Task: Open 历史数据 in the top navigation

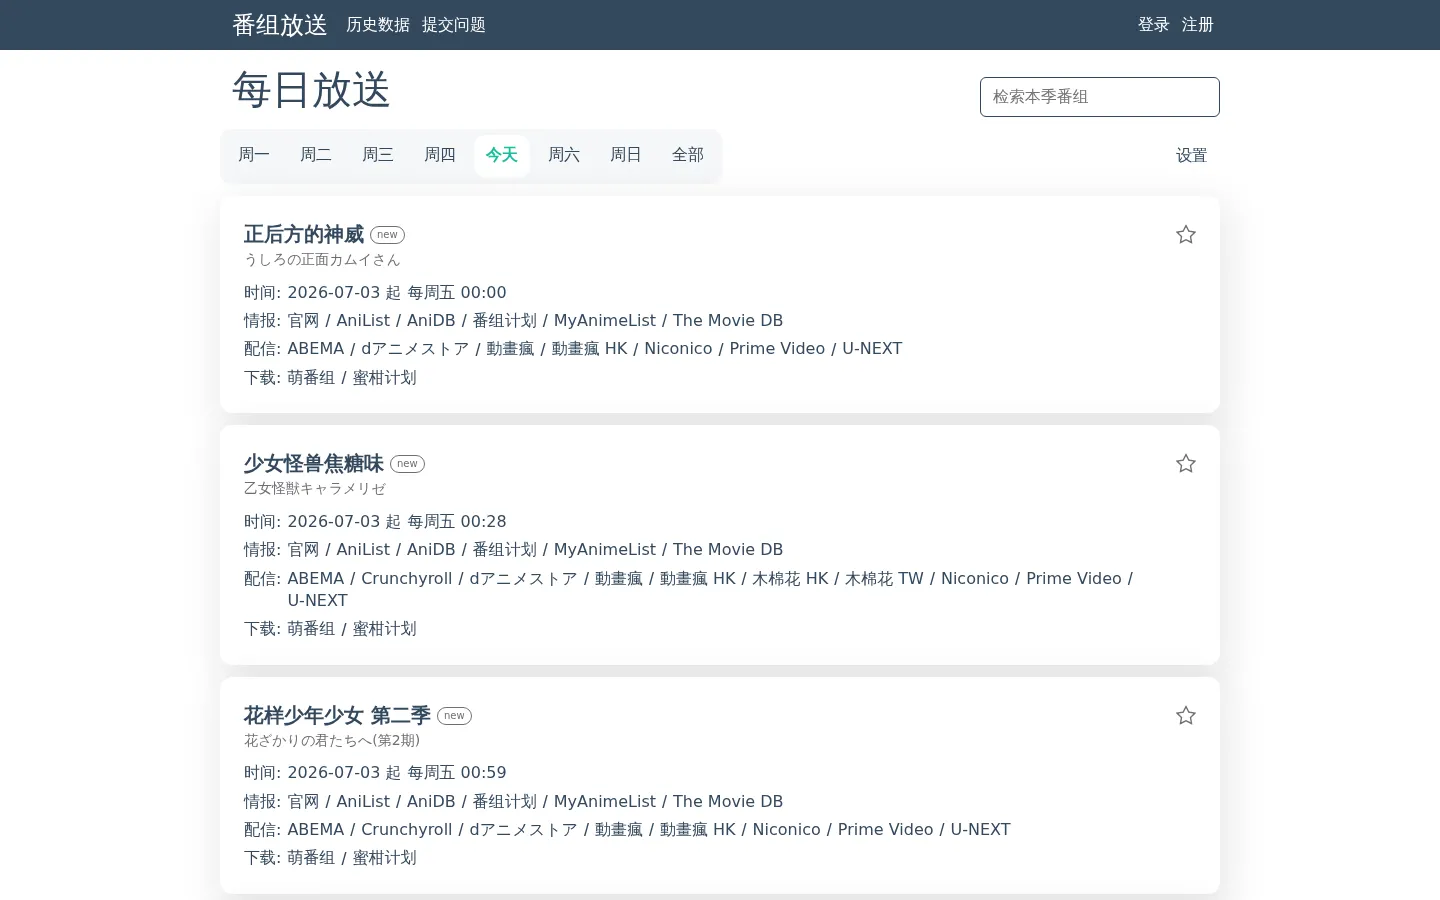Action: [378, 25]
